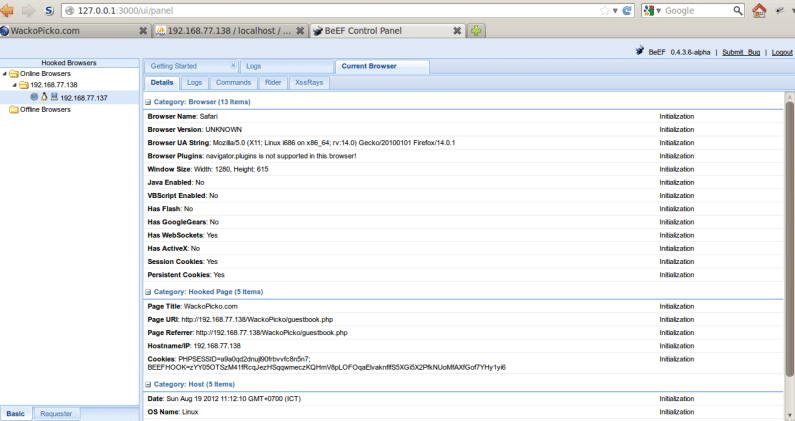Image resolution: width=795 pixels, height=421 pixels.
Task: Bookmark the page with the star icon
Action: pyautogui.click(x=602, y=10)
